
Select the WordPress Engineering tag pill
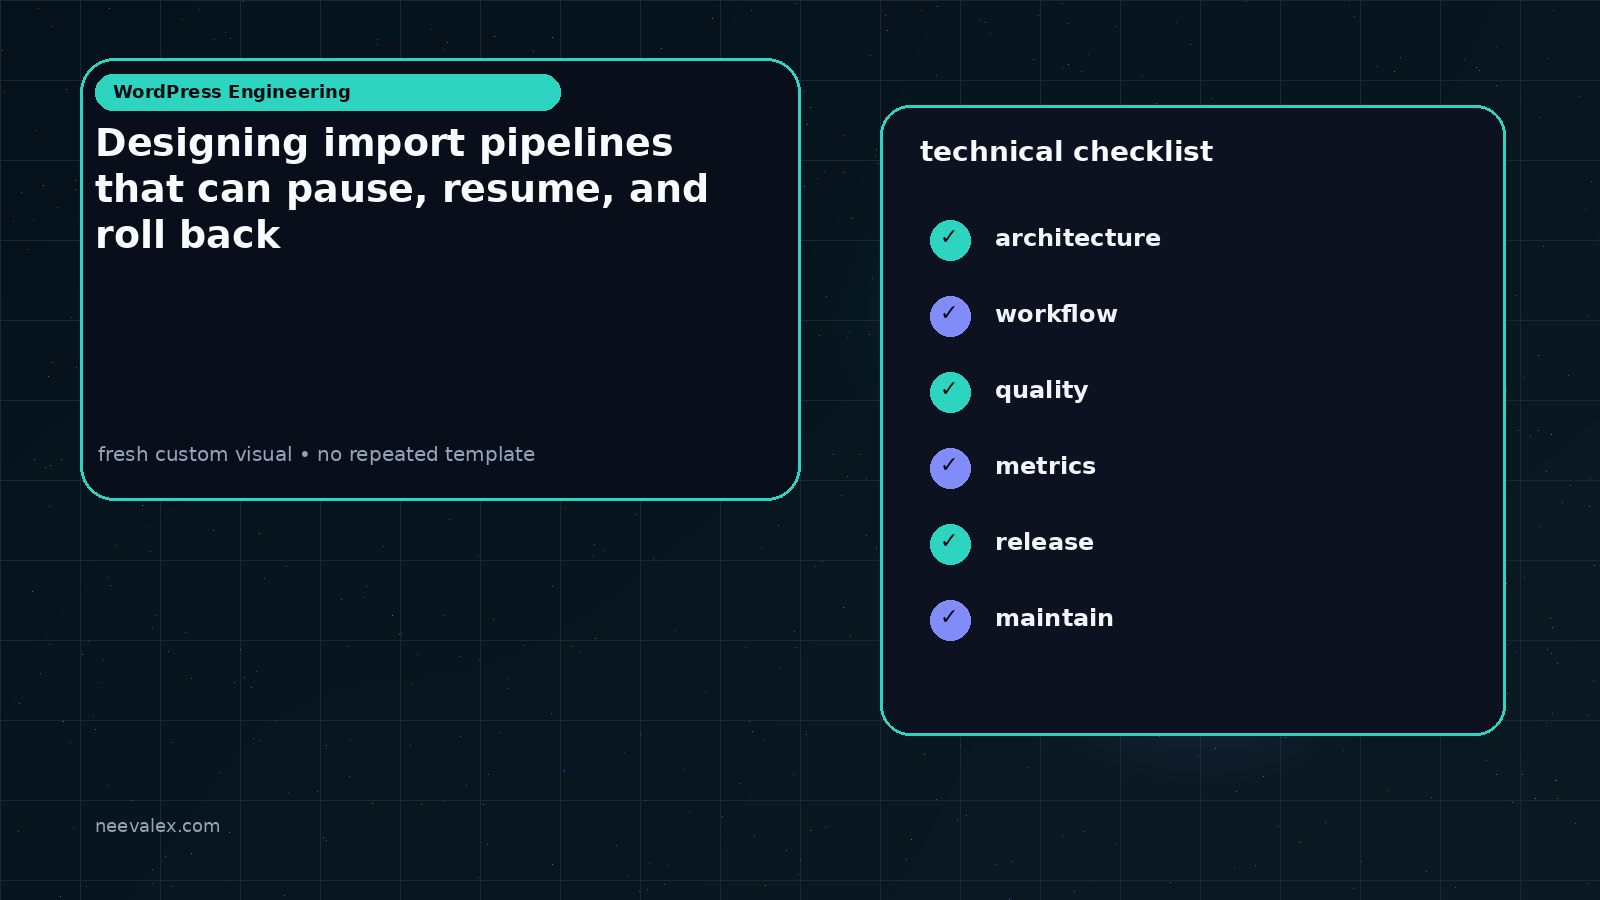(x=328, y=92)
